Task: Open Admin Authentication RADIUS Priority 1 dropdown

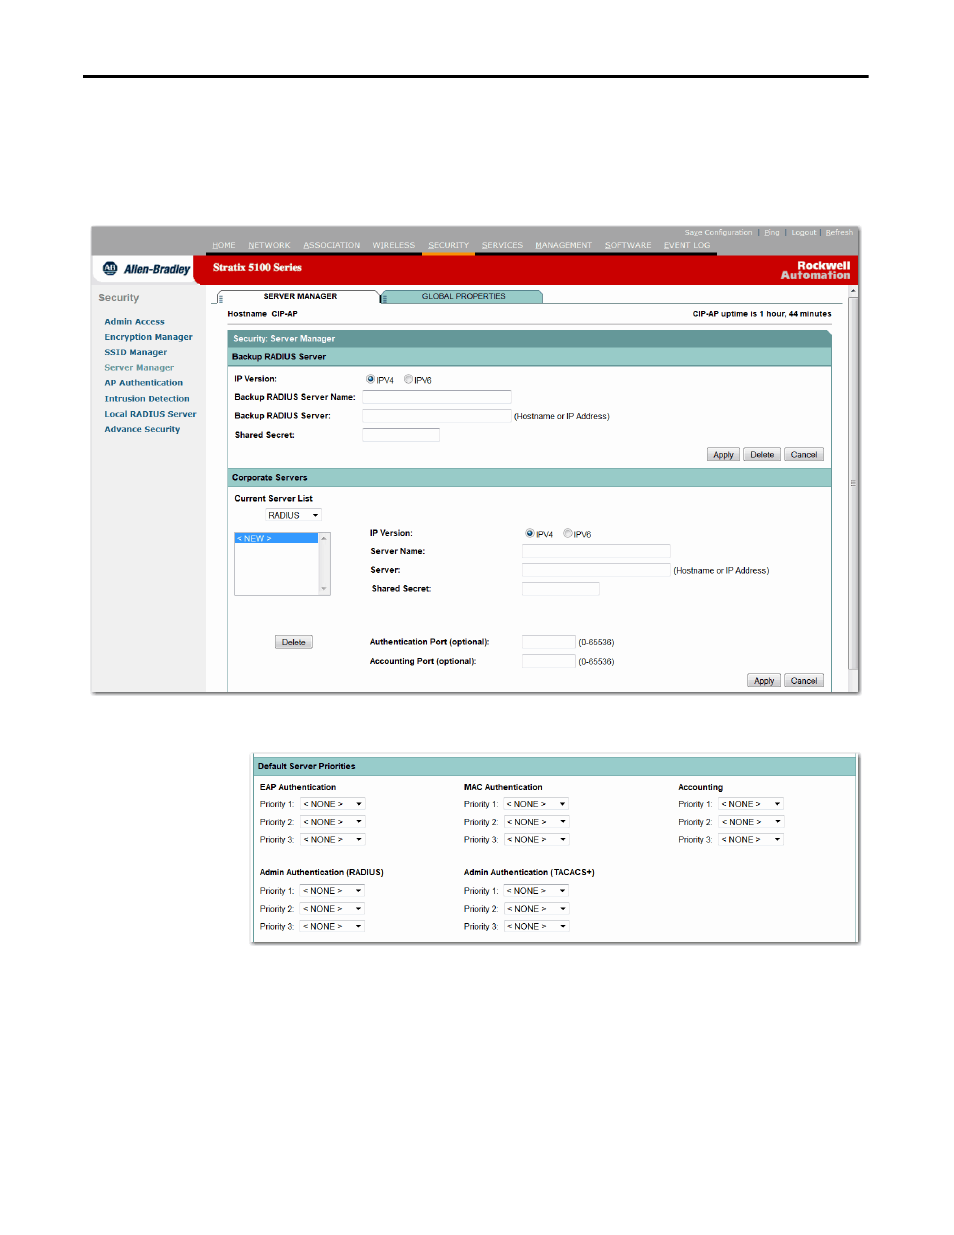Action: [x=332, y=891]
